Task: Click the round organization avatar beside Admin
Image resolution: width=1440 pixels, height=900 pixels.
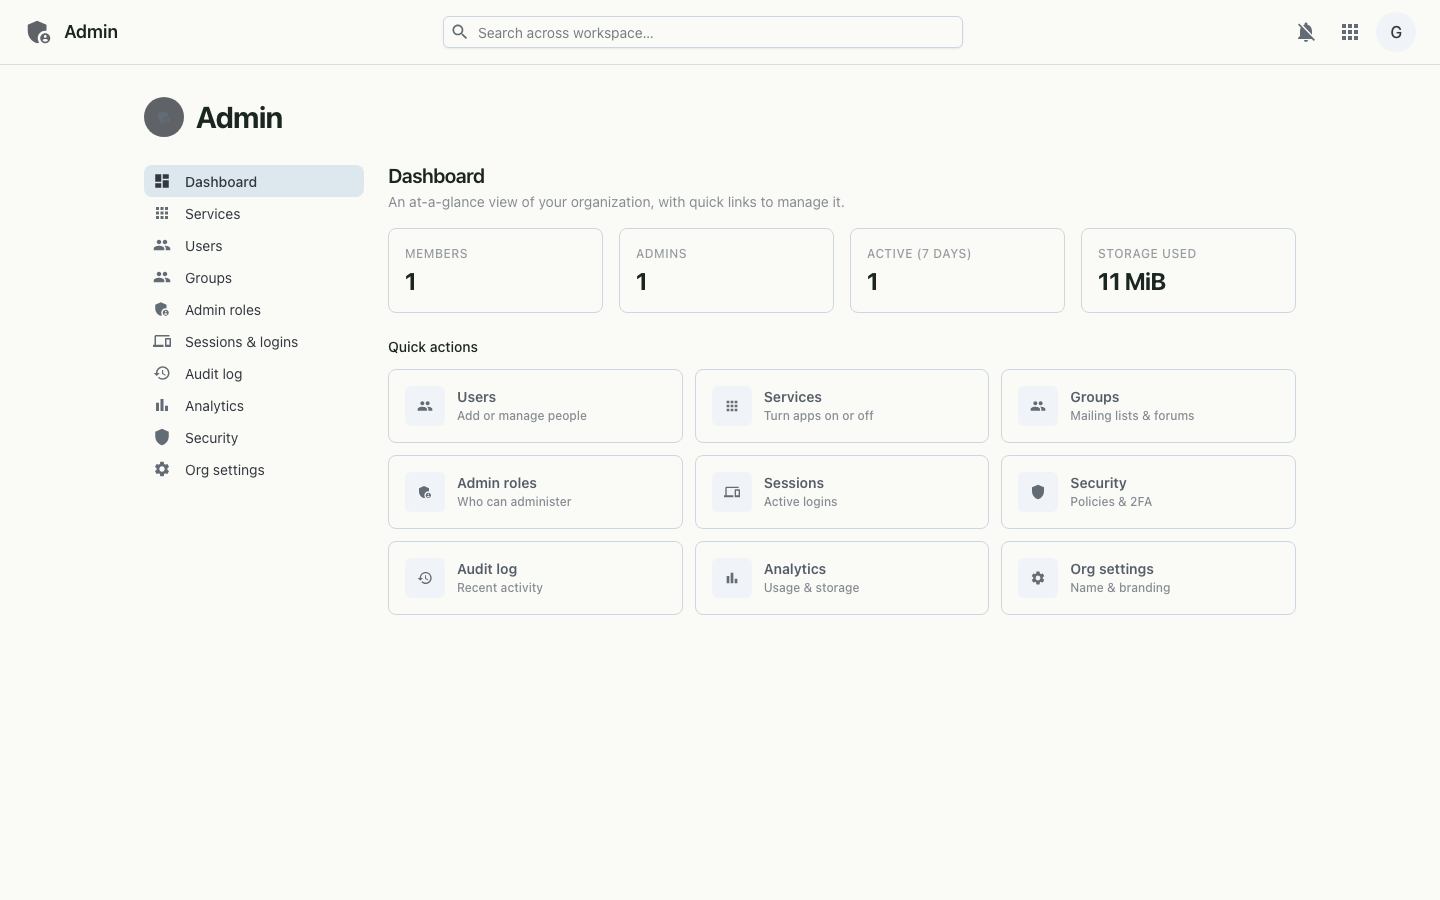Action: (x=164, y=117)
